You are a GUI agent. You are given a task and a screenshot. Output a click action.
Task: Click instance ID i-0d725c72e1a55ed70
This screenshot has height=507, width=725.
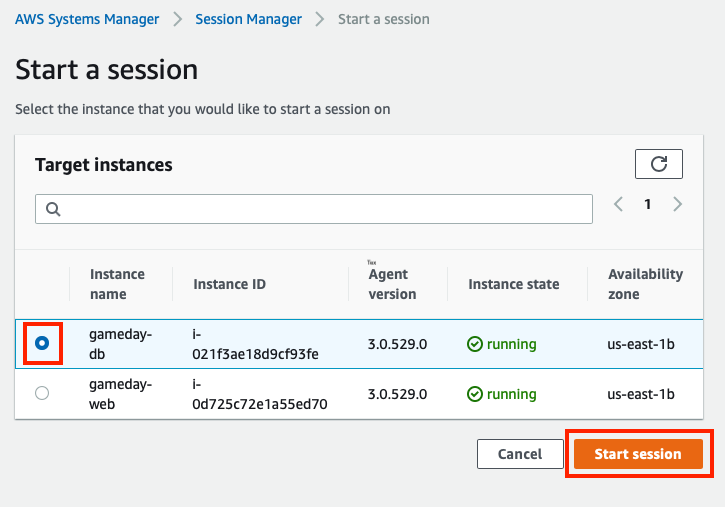click(260, 394)
